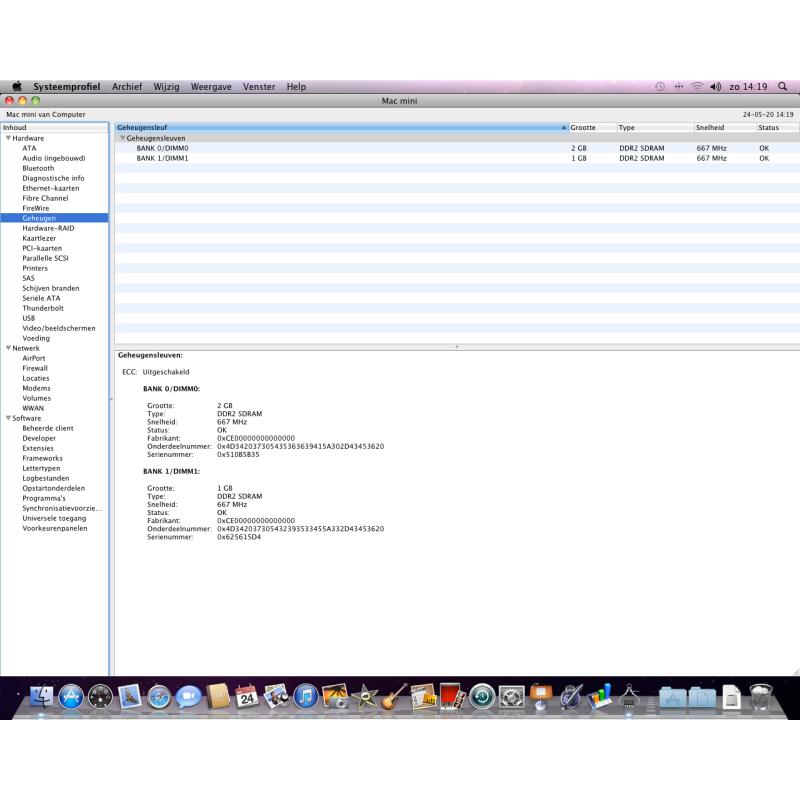The width and height of the screenshot is (800, 800).
Task: Select Bluetooth in the sidebar
Action: 38,168
